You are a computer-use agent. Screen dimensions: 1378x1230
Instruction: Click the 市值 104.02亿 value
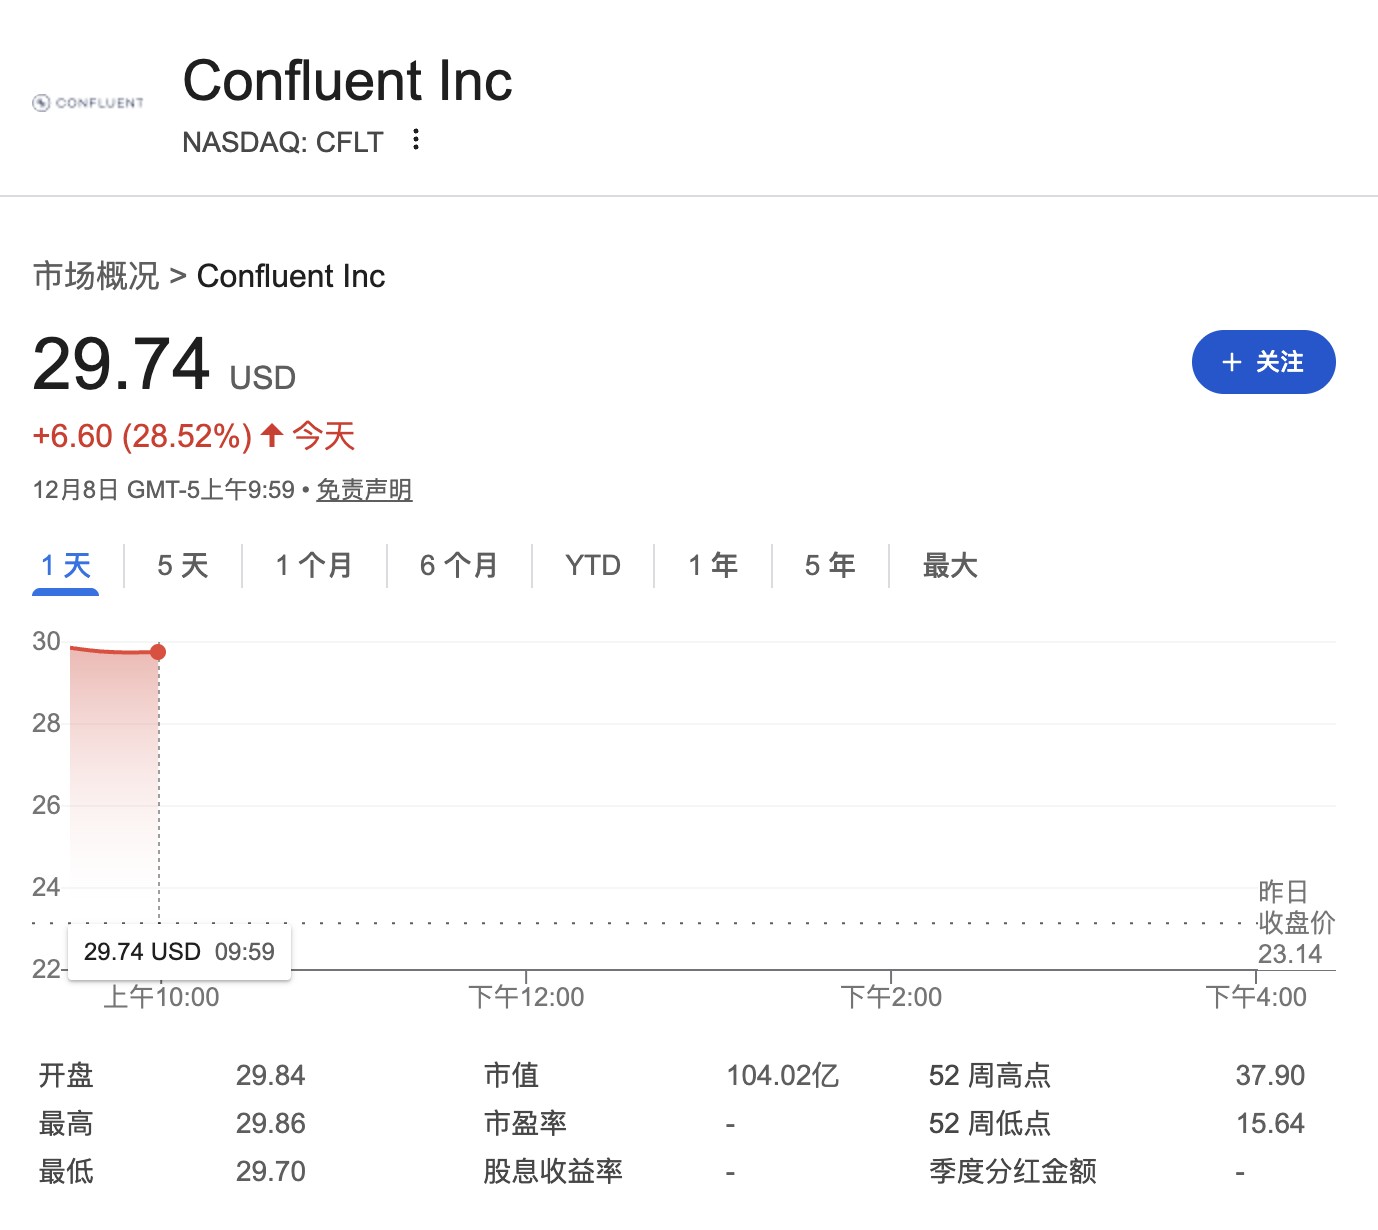click(x=782, y=1076)
